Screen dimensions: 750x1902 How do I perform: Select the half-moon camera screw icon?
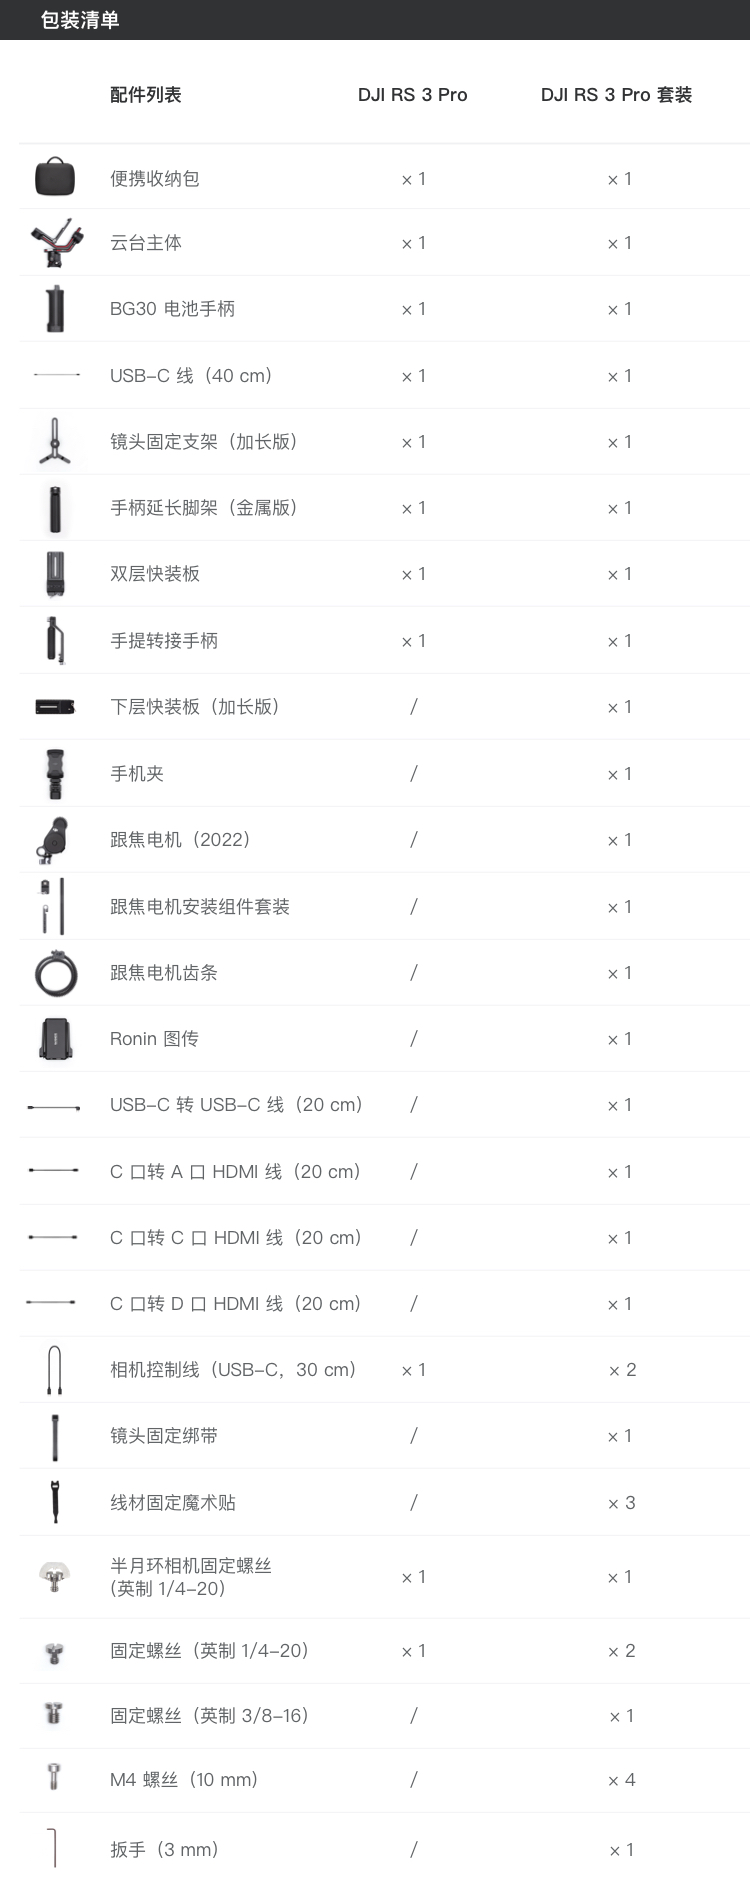click(55, 1577)
